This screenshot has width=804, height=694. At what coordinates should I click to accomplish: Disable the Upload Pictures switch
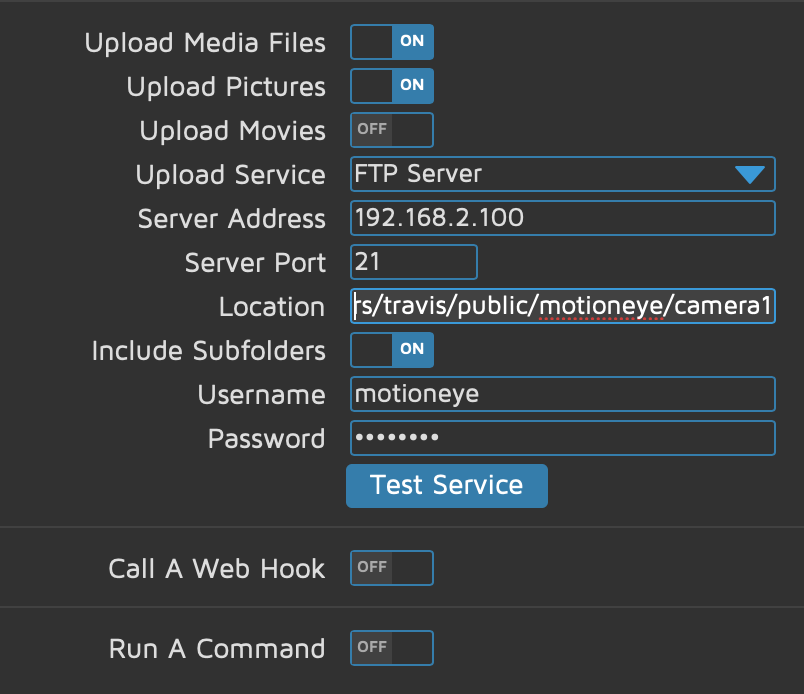[x=391, y=86]
